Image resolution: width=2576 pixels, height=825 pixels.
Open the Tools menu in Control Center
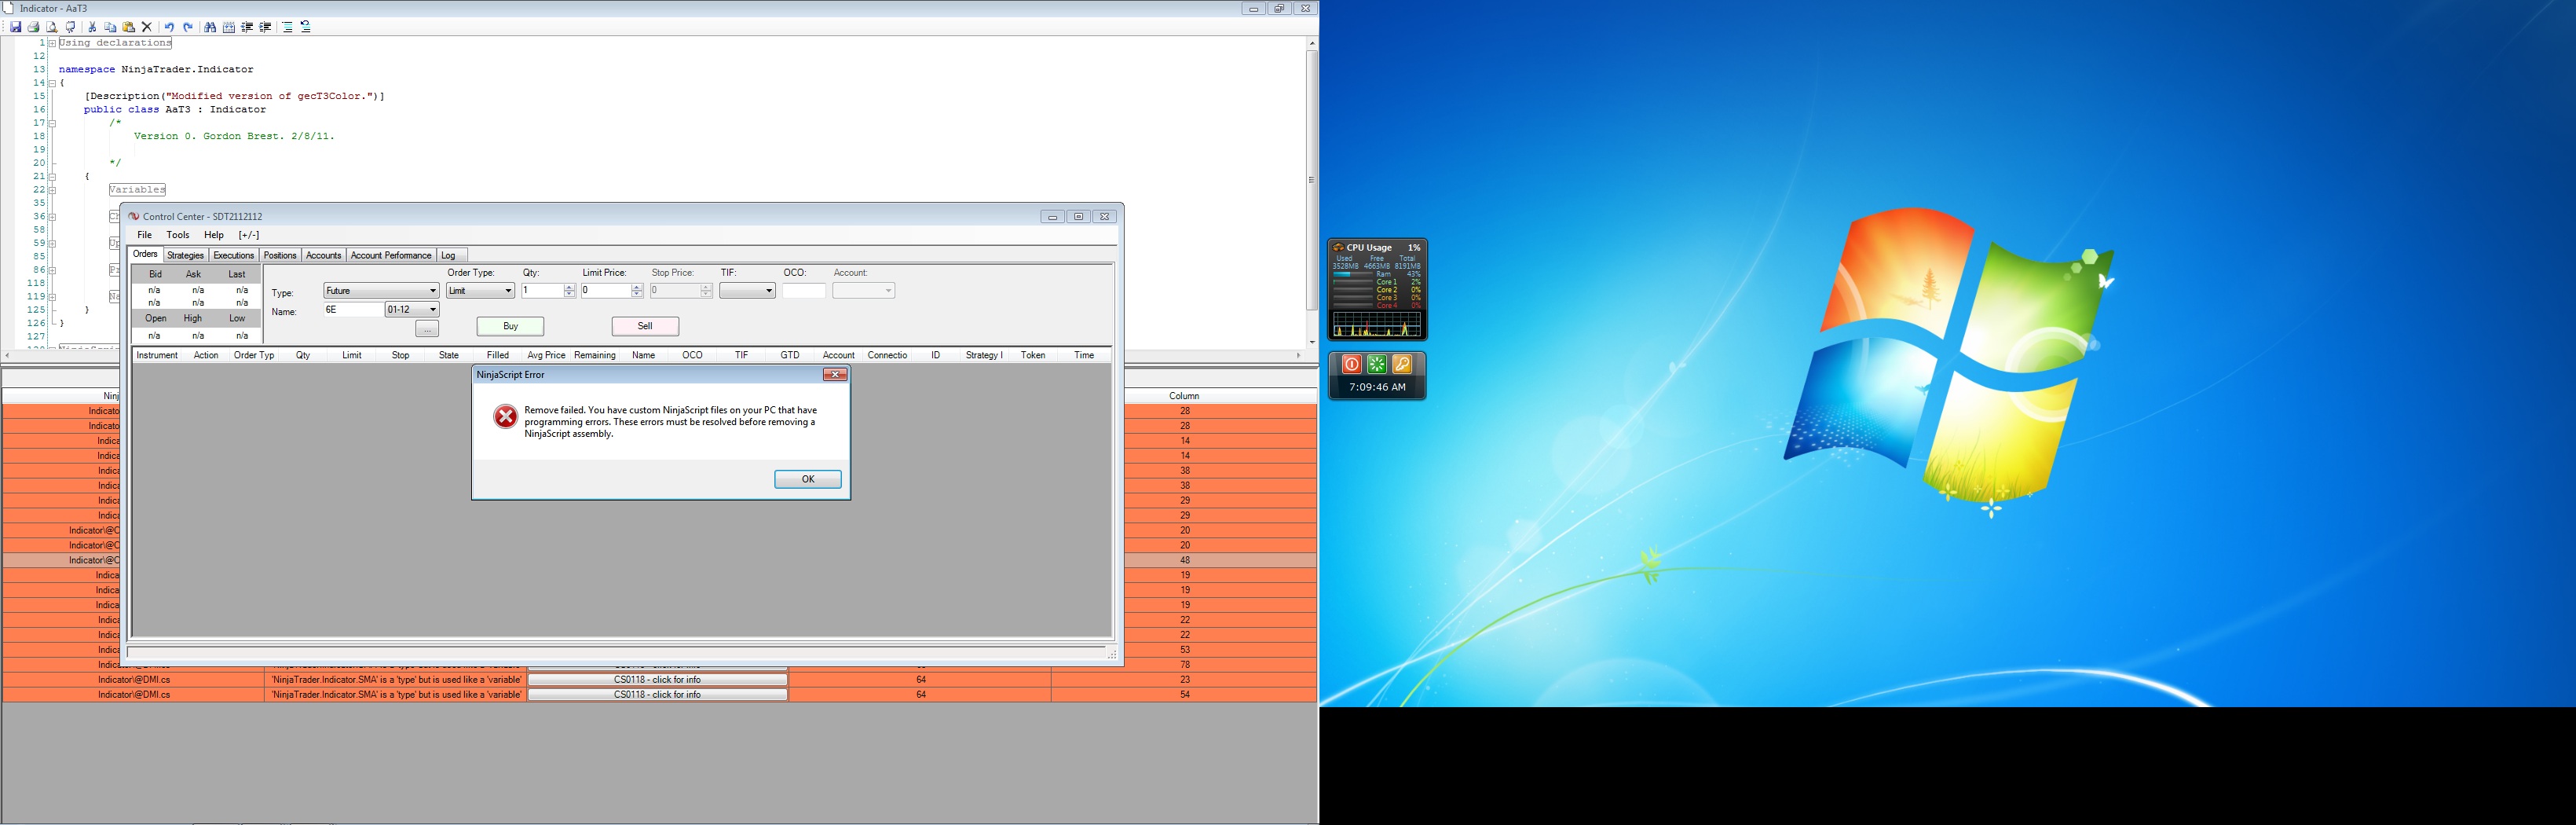[x=178, y=235]
